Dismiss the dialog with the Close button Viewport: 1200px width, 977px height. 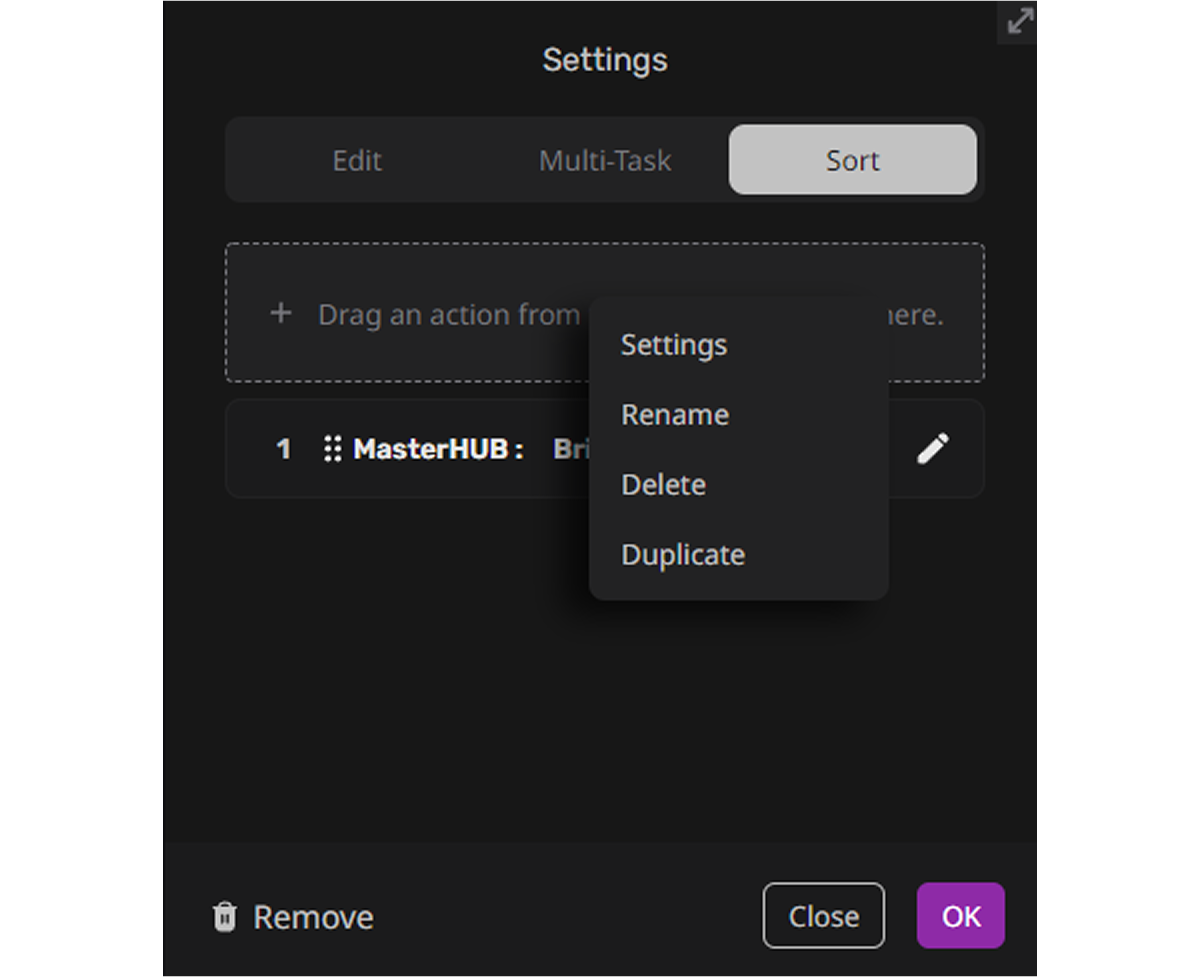pos(823,915)
